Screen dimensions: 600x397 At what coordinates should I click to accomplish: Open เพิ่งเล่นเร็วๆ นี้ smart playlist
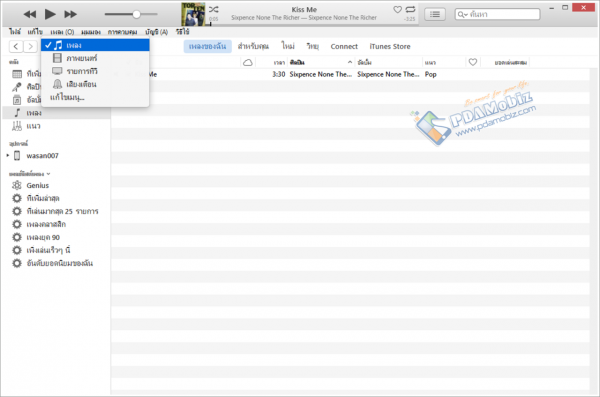pyautogui.click(x=48, y=250)
